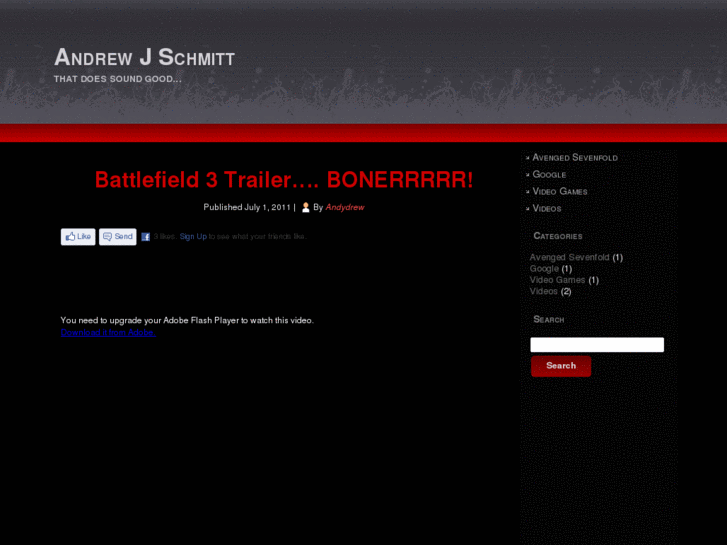This screenshot has height=545, width=727.
Task: Click the Facebook Send button
Action: pyautogui.click(x=118, y=237)
